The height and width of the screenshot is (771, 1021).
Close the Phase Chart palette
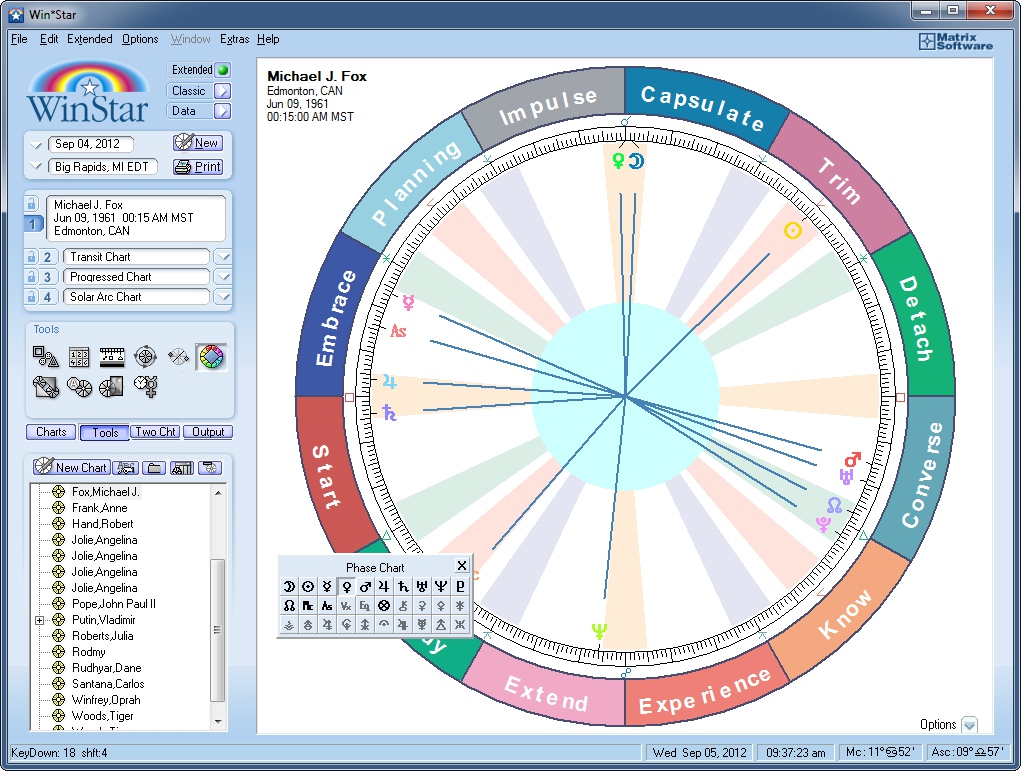(462, 566)
